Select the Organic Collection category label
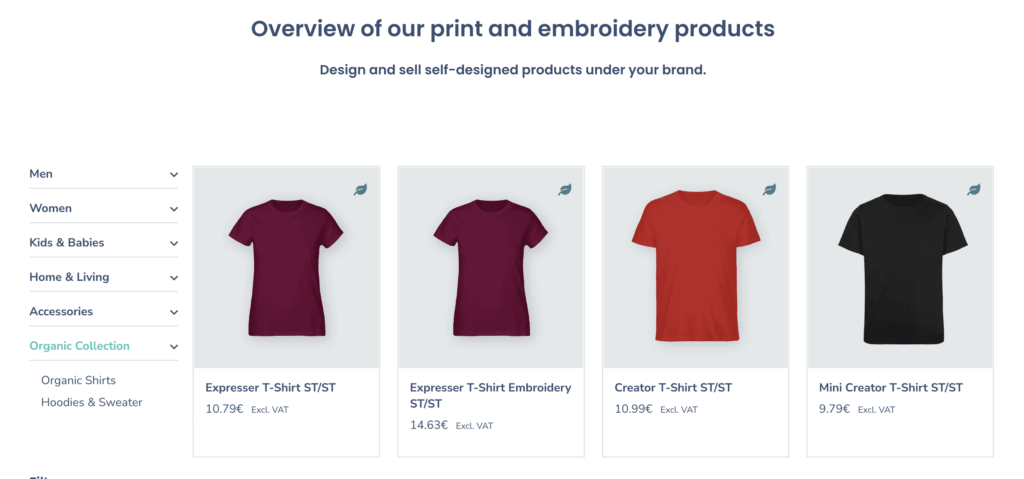 pyautogui.click(x=80, y=346)
